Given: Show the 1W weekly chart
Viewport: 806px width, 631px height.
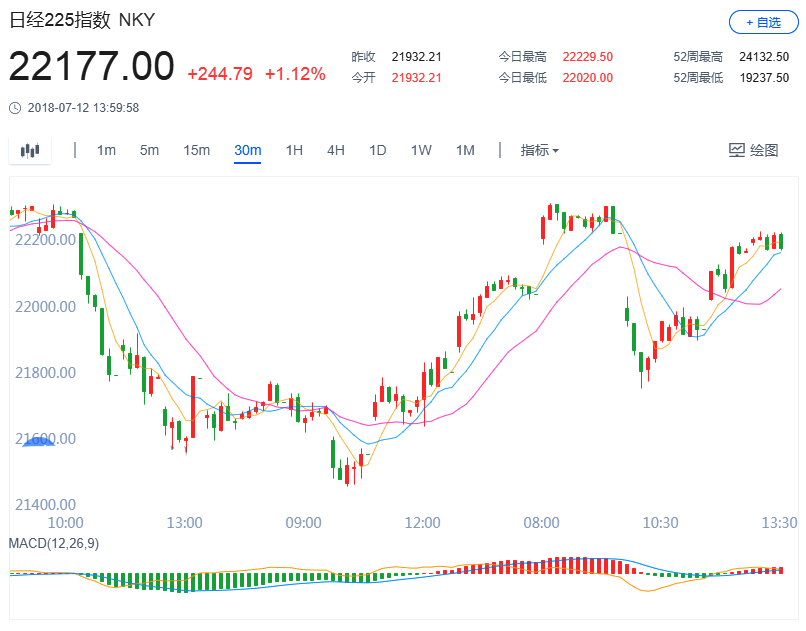Looking at the screenshot, I should point(421,150).
